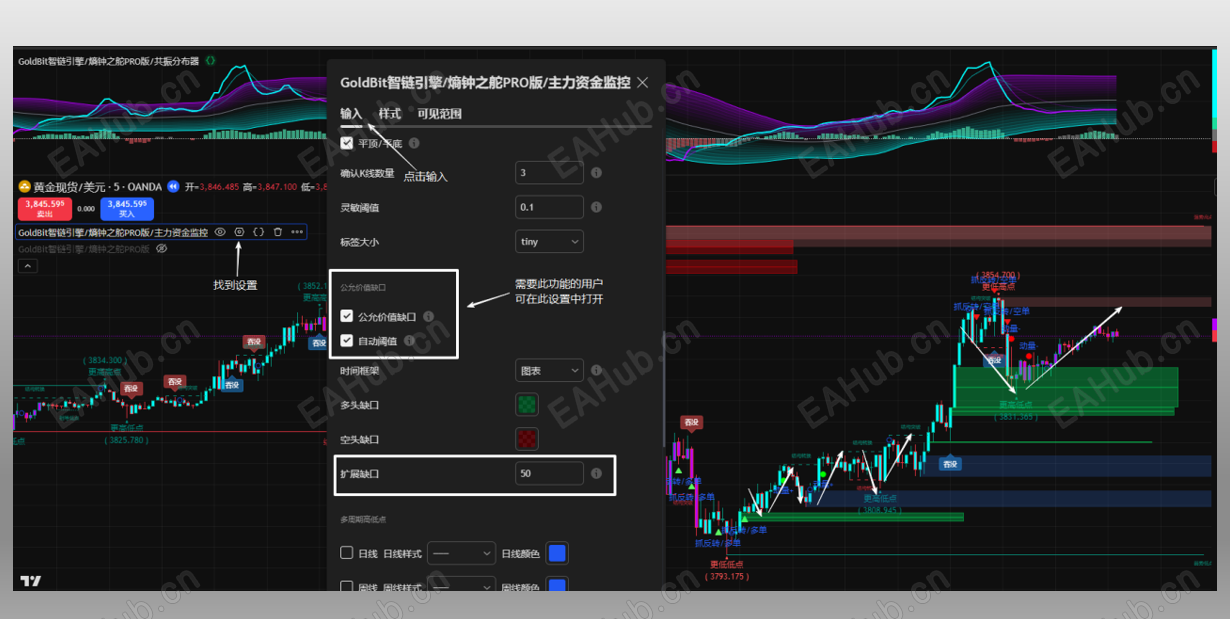This screenshot has height=619, width=1230.
Task: Click the 灵敏阈值 input field
Action: pos(549,207)
